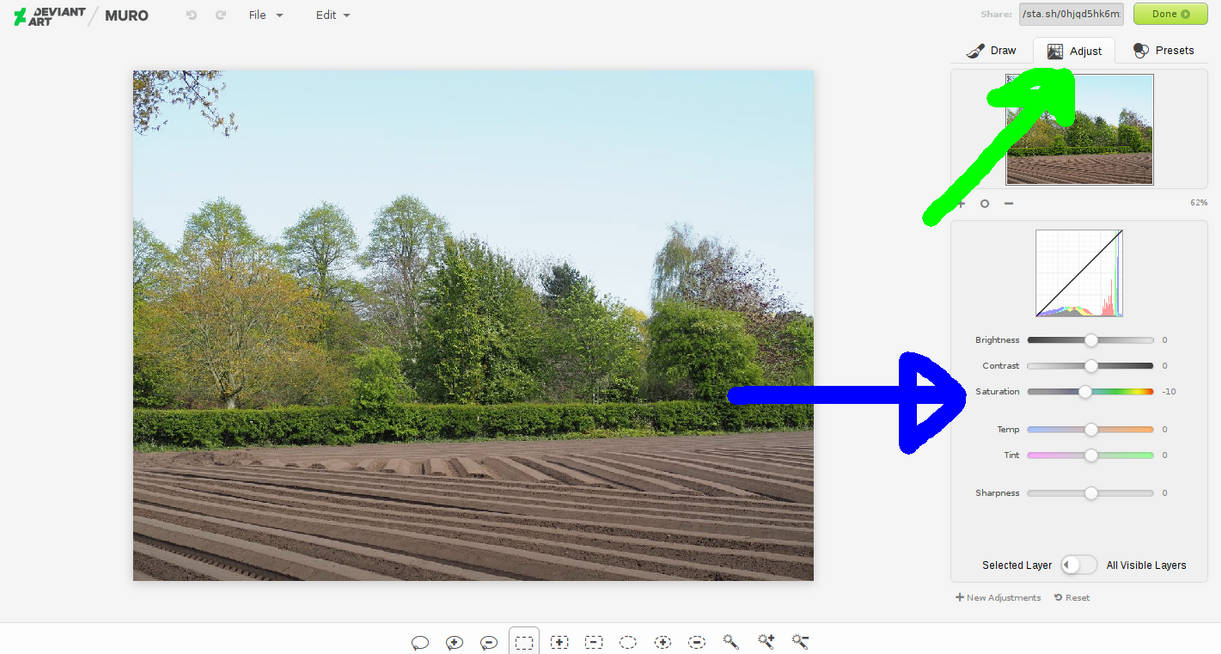Select the add-to-rectangle selection tool

click(x=560, y=642)
